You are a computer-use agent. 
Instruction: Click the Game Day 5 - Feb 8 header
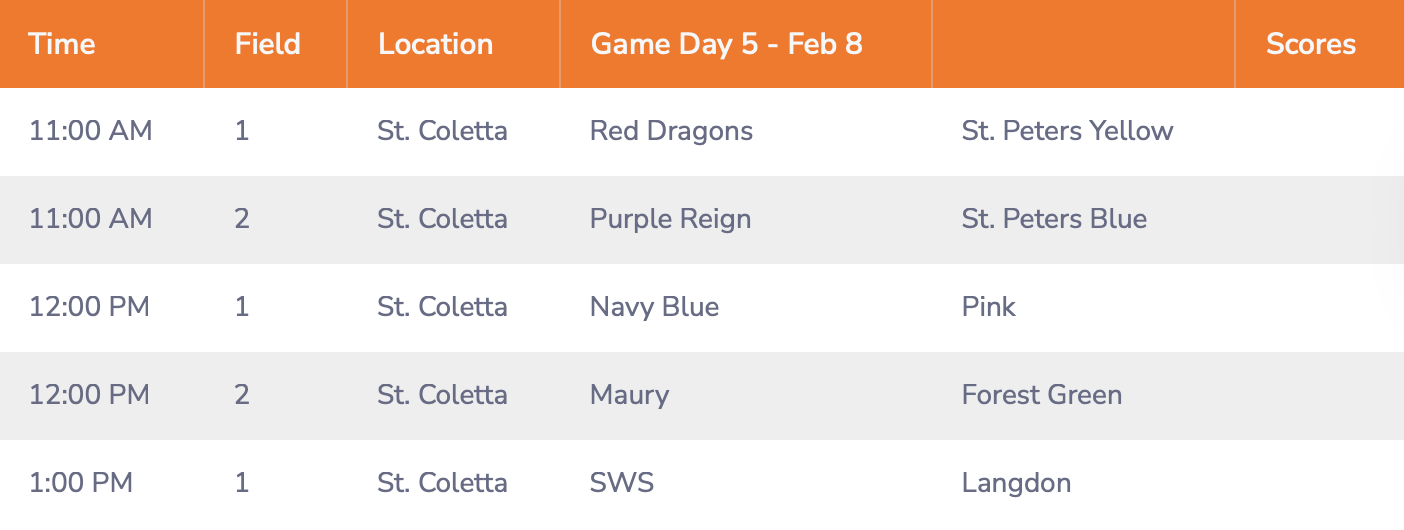click(x=726, y=44)
